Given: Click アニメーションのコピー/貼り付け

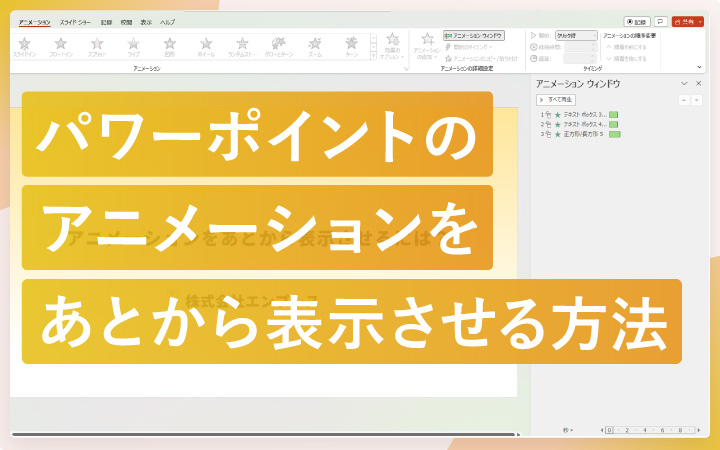Looking at the screenshot, I should pos(481,58).
